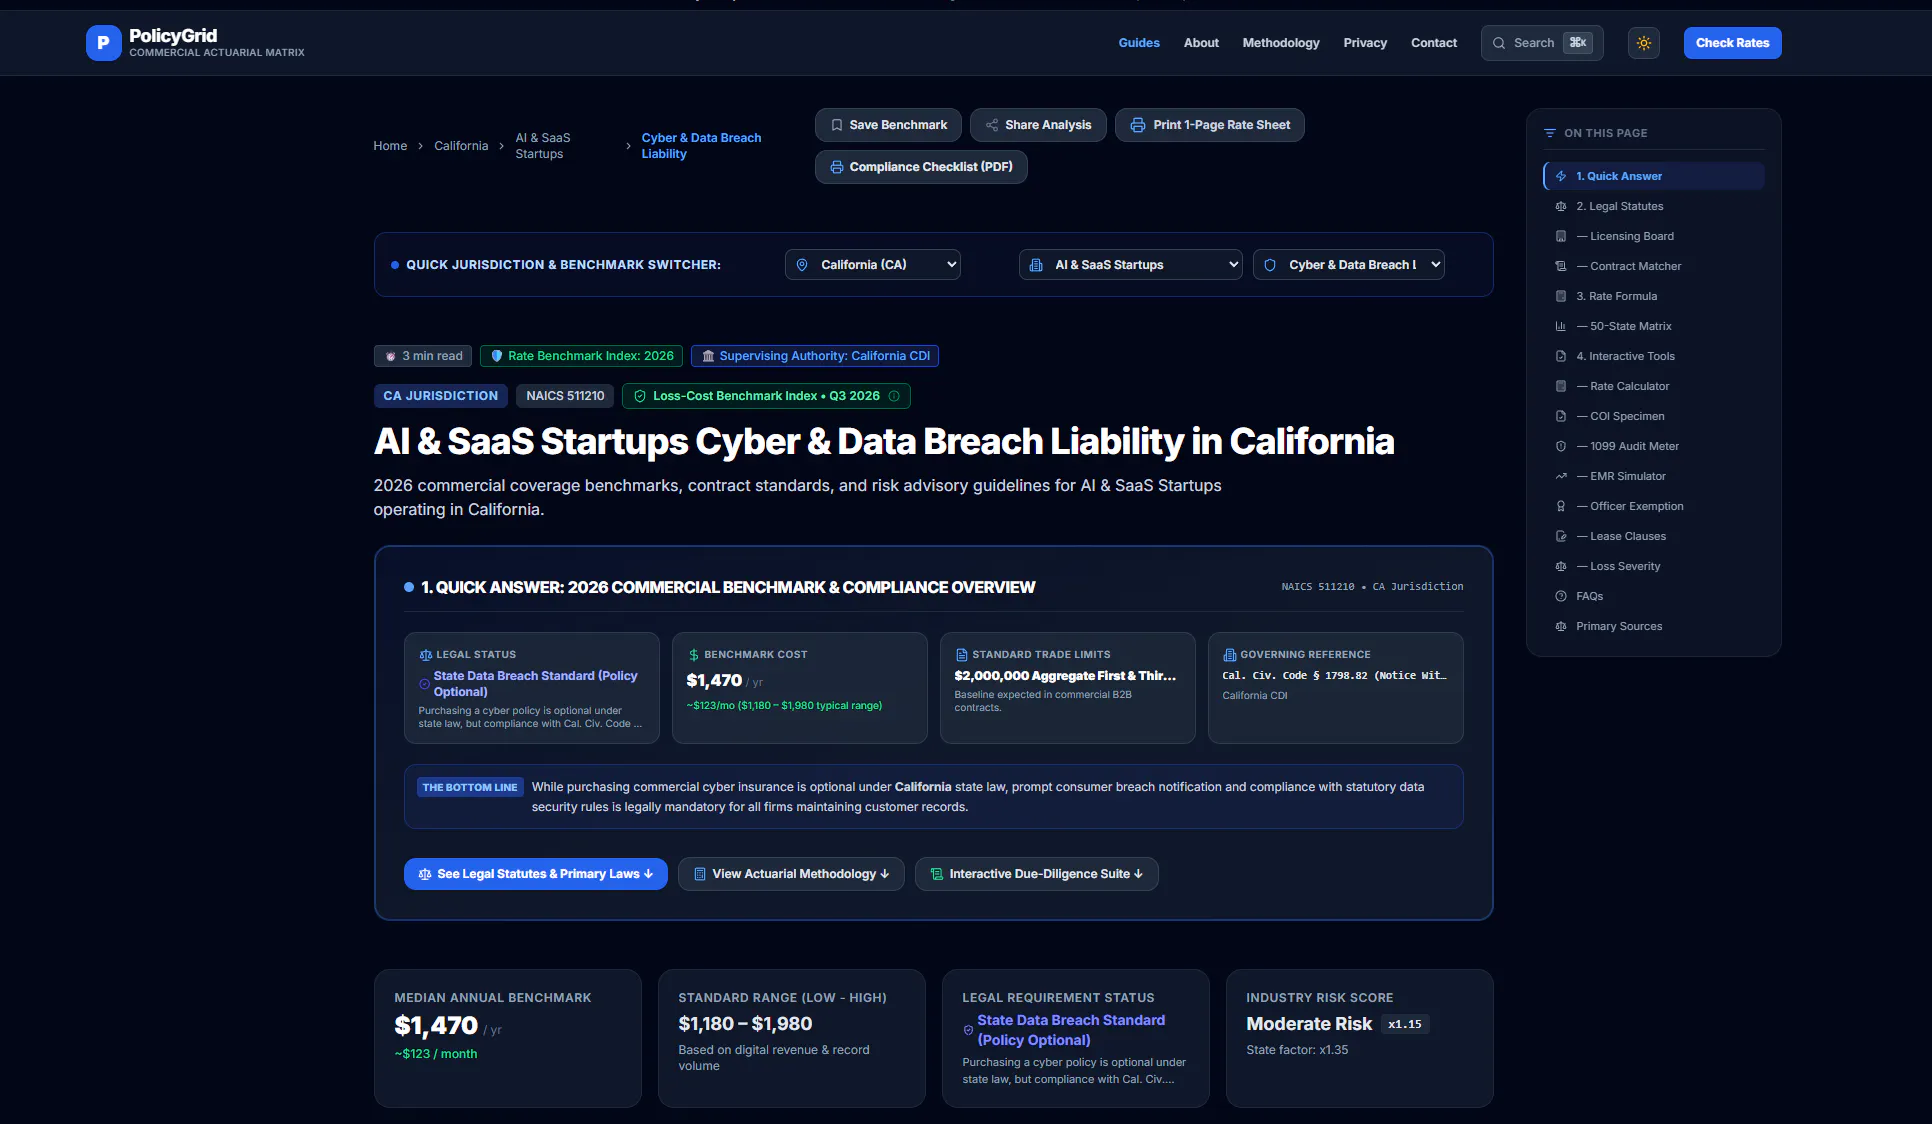Click the 50-State Matrix chart icon
This screenshot has width=1932, height=1124.
point(1560,326)
